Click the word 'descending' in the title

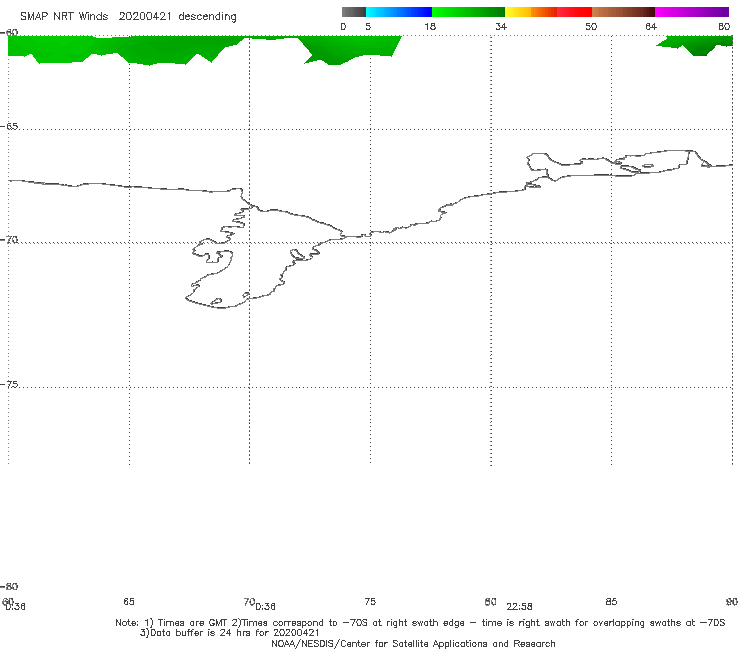tap(207, 17)
